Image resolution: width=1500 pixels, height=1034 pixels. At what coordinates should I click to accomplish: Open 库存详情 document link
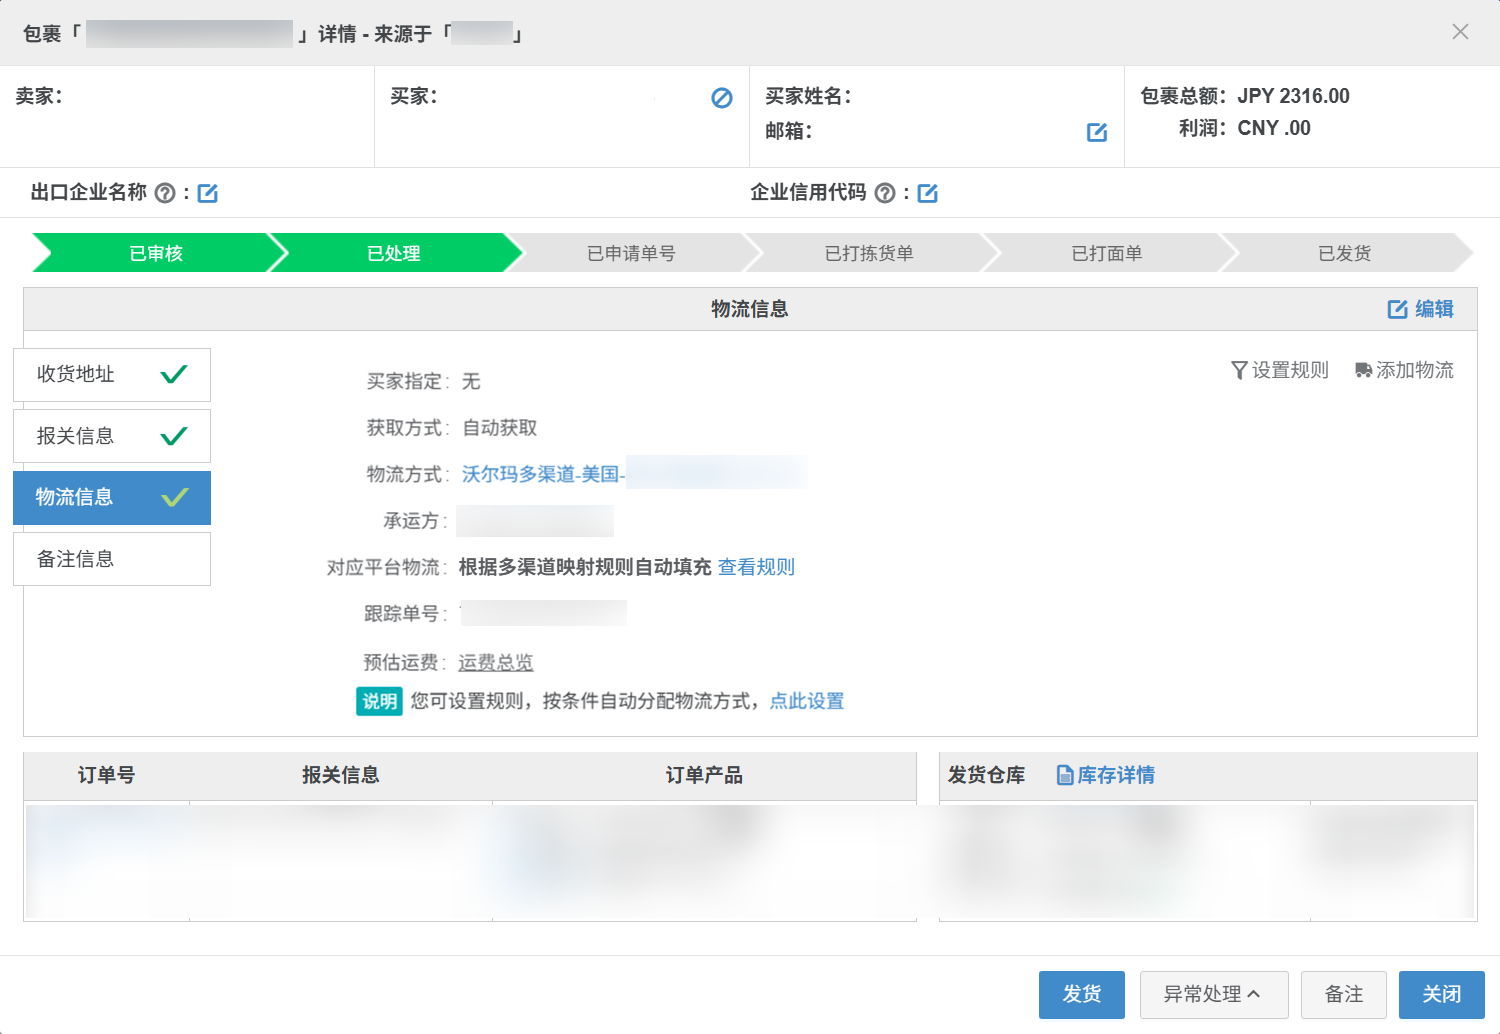pyautogui.click(x=1106, y=775)
